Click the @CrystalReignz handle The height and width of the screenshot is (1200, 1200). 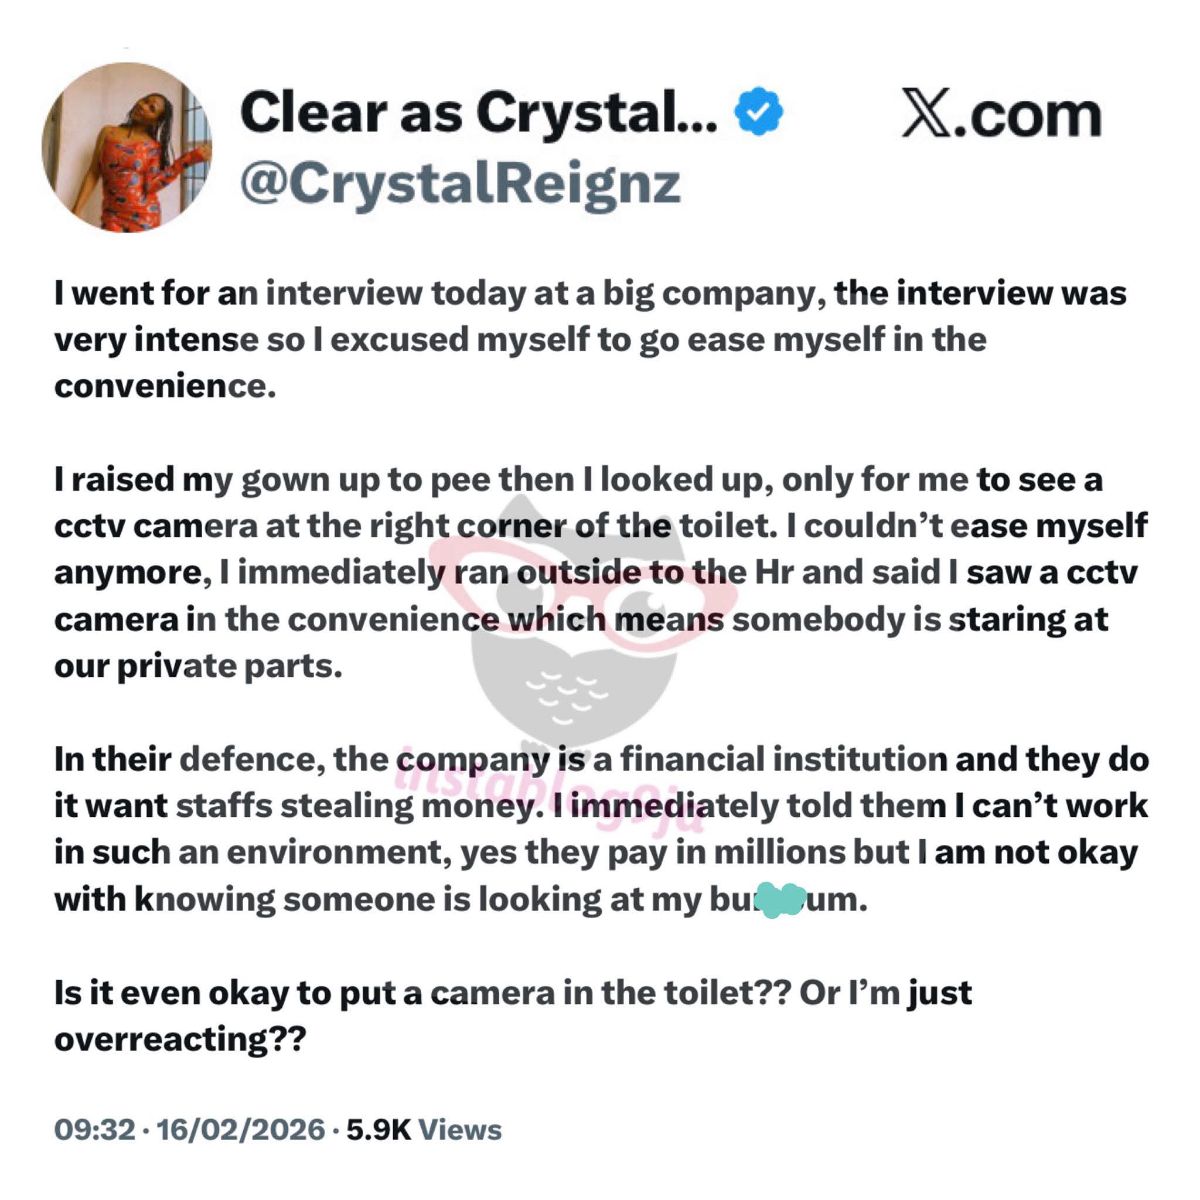460,183
